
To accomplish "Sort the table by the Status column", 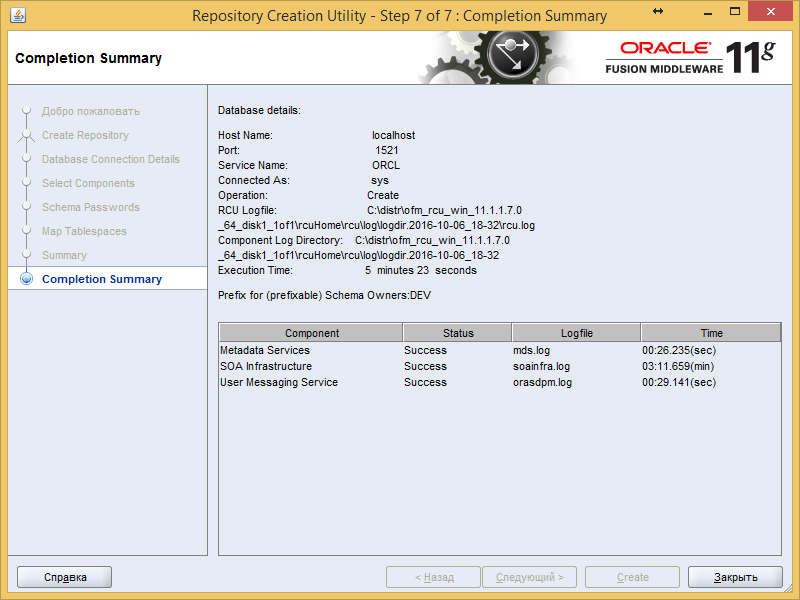I will [456, 332].
